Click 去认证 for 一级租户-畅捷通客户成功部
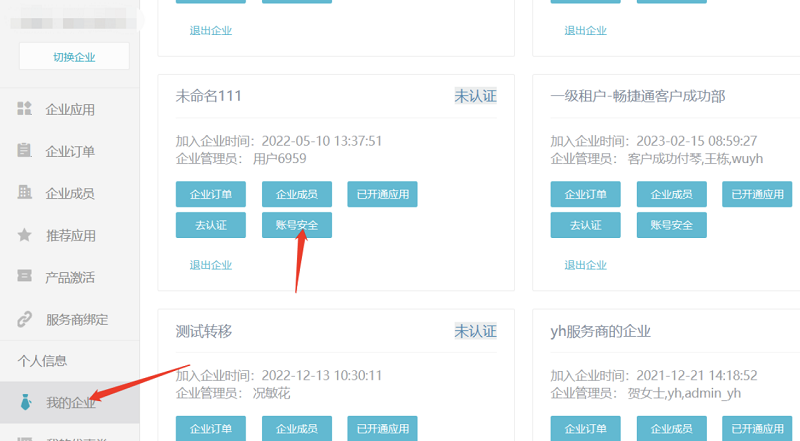Image resolution: width=800 pixels, height=441 pixels. pyautogui.click(x=586, y=225)
